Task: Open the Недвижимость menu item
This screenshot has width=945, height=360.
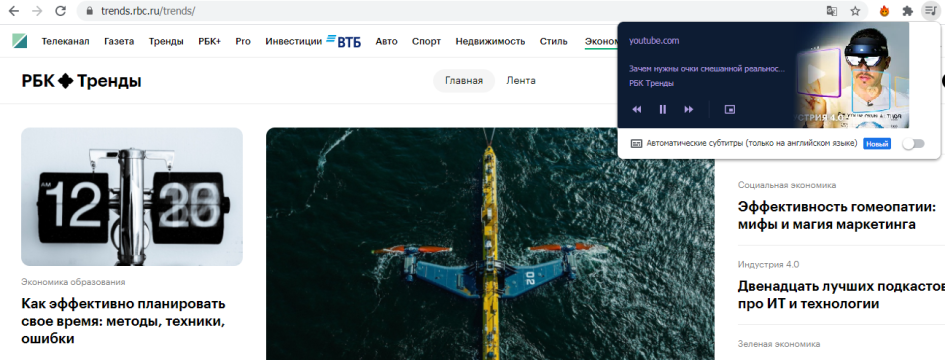Action: pyautogui.click(x=490, y=41)
